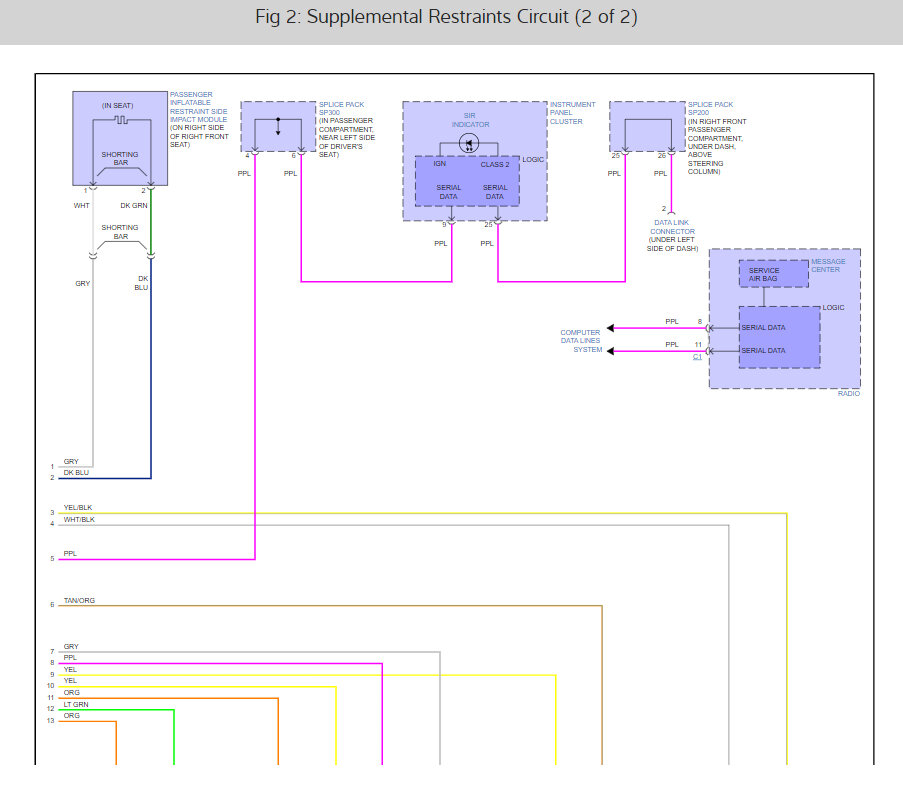Click the 'SERVICE AIR BAG' box
Screen dimensions: 903x795
(x=773, y=274)
